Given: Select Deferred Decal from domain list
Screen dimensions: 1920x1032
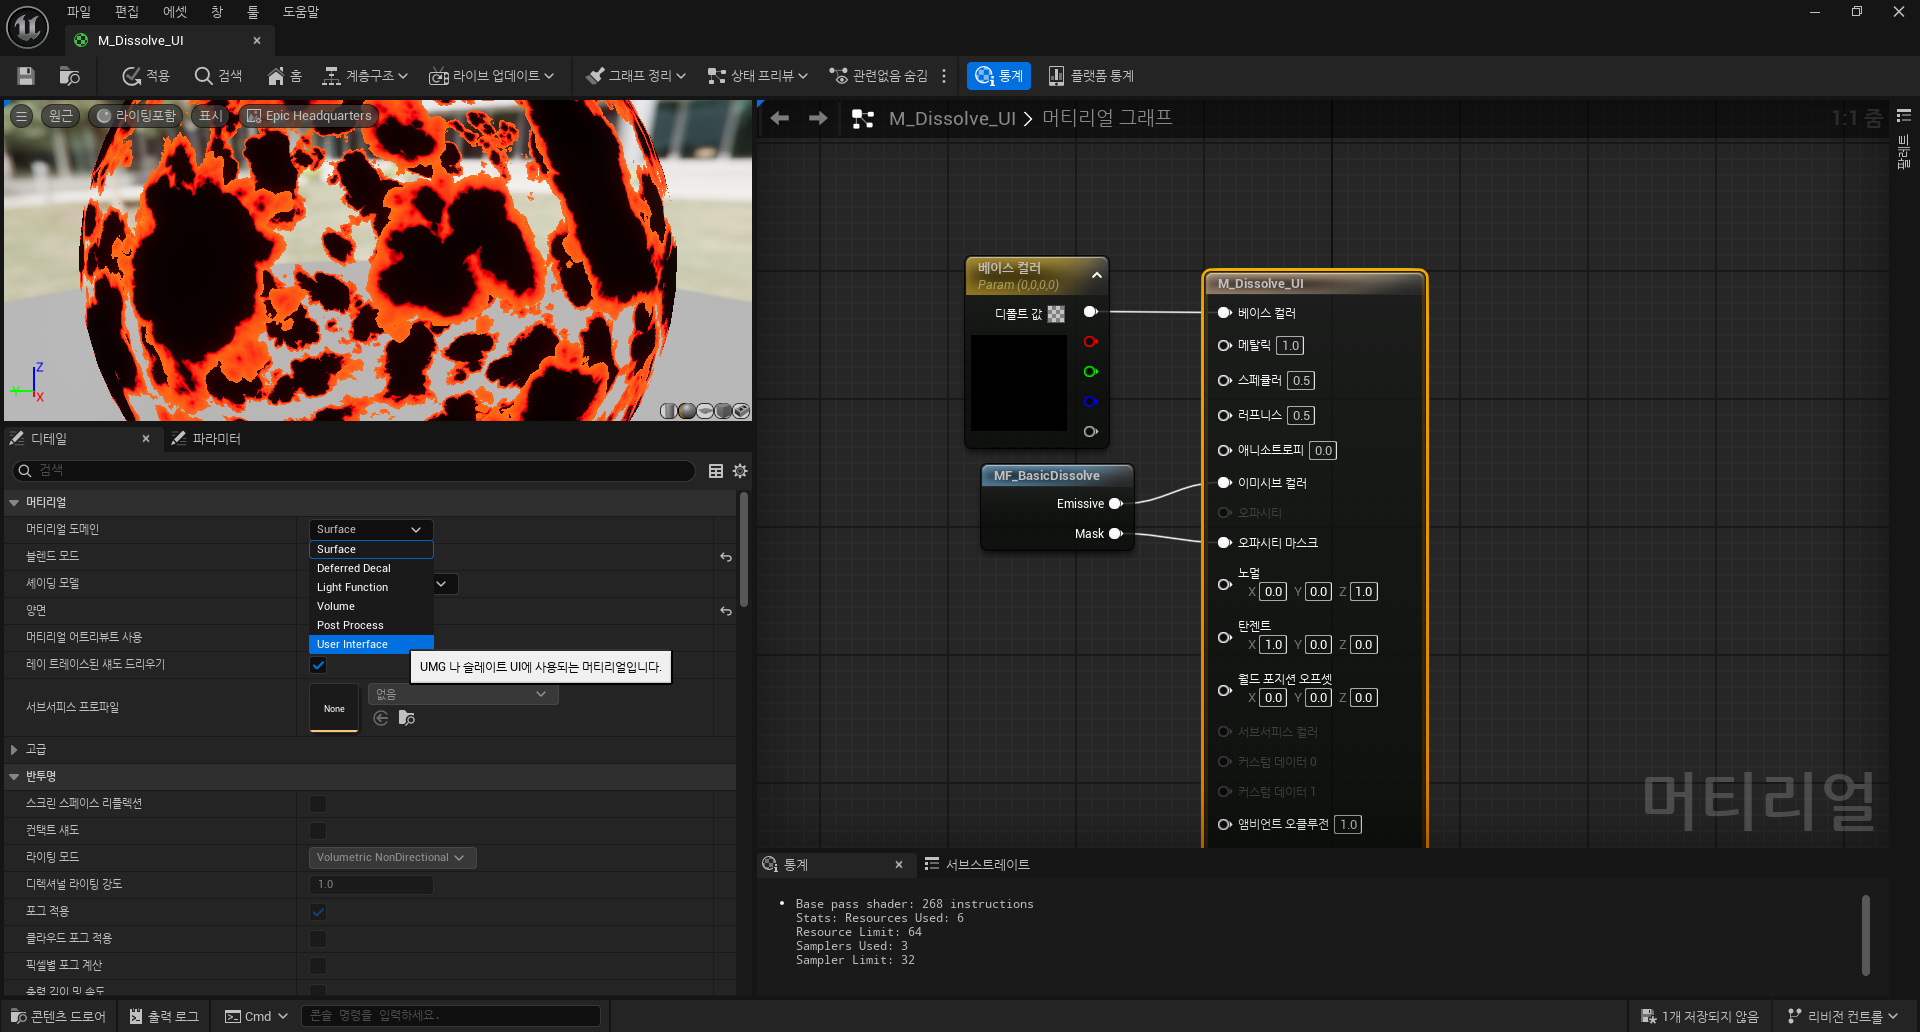Looking at the screenshot, I should click(371, 568).
